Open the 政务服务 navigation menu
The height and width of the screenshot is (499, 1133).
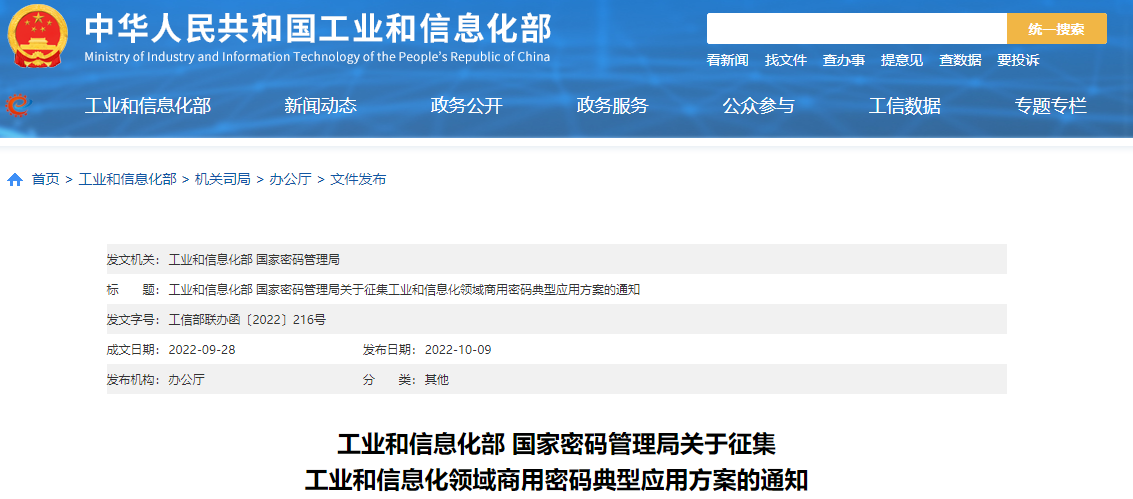(x=613, y=106)
